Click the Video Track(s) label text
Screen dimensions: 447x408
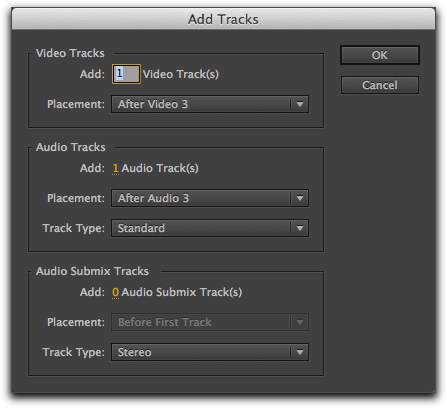[x=181, y=74]
